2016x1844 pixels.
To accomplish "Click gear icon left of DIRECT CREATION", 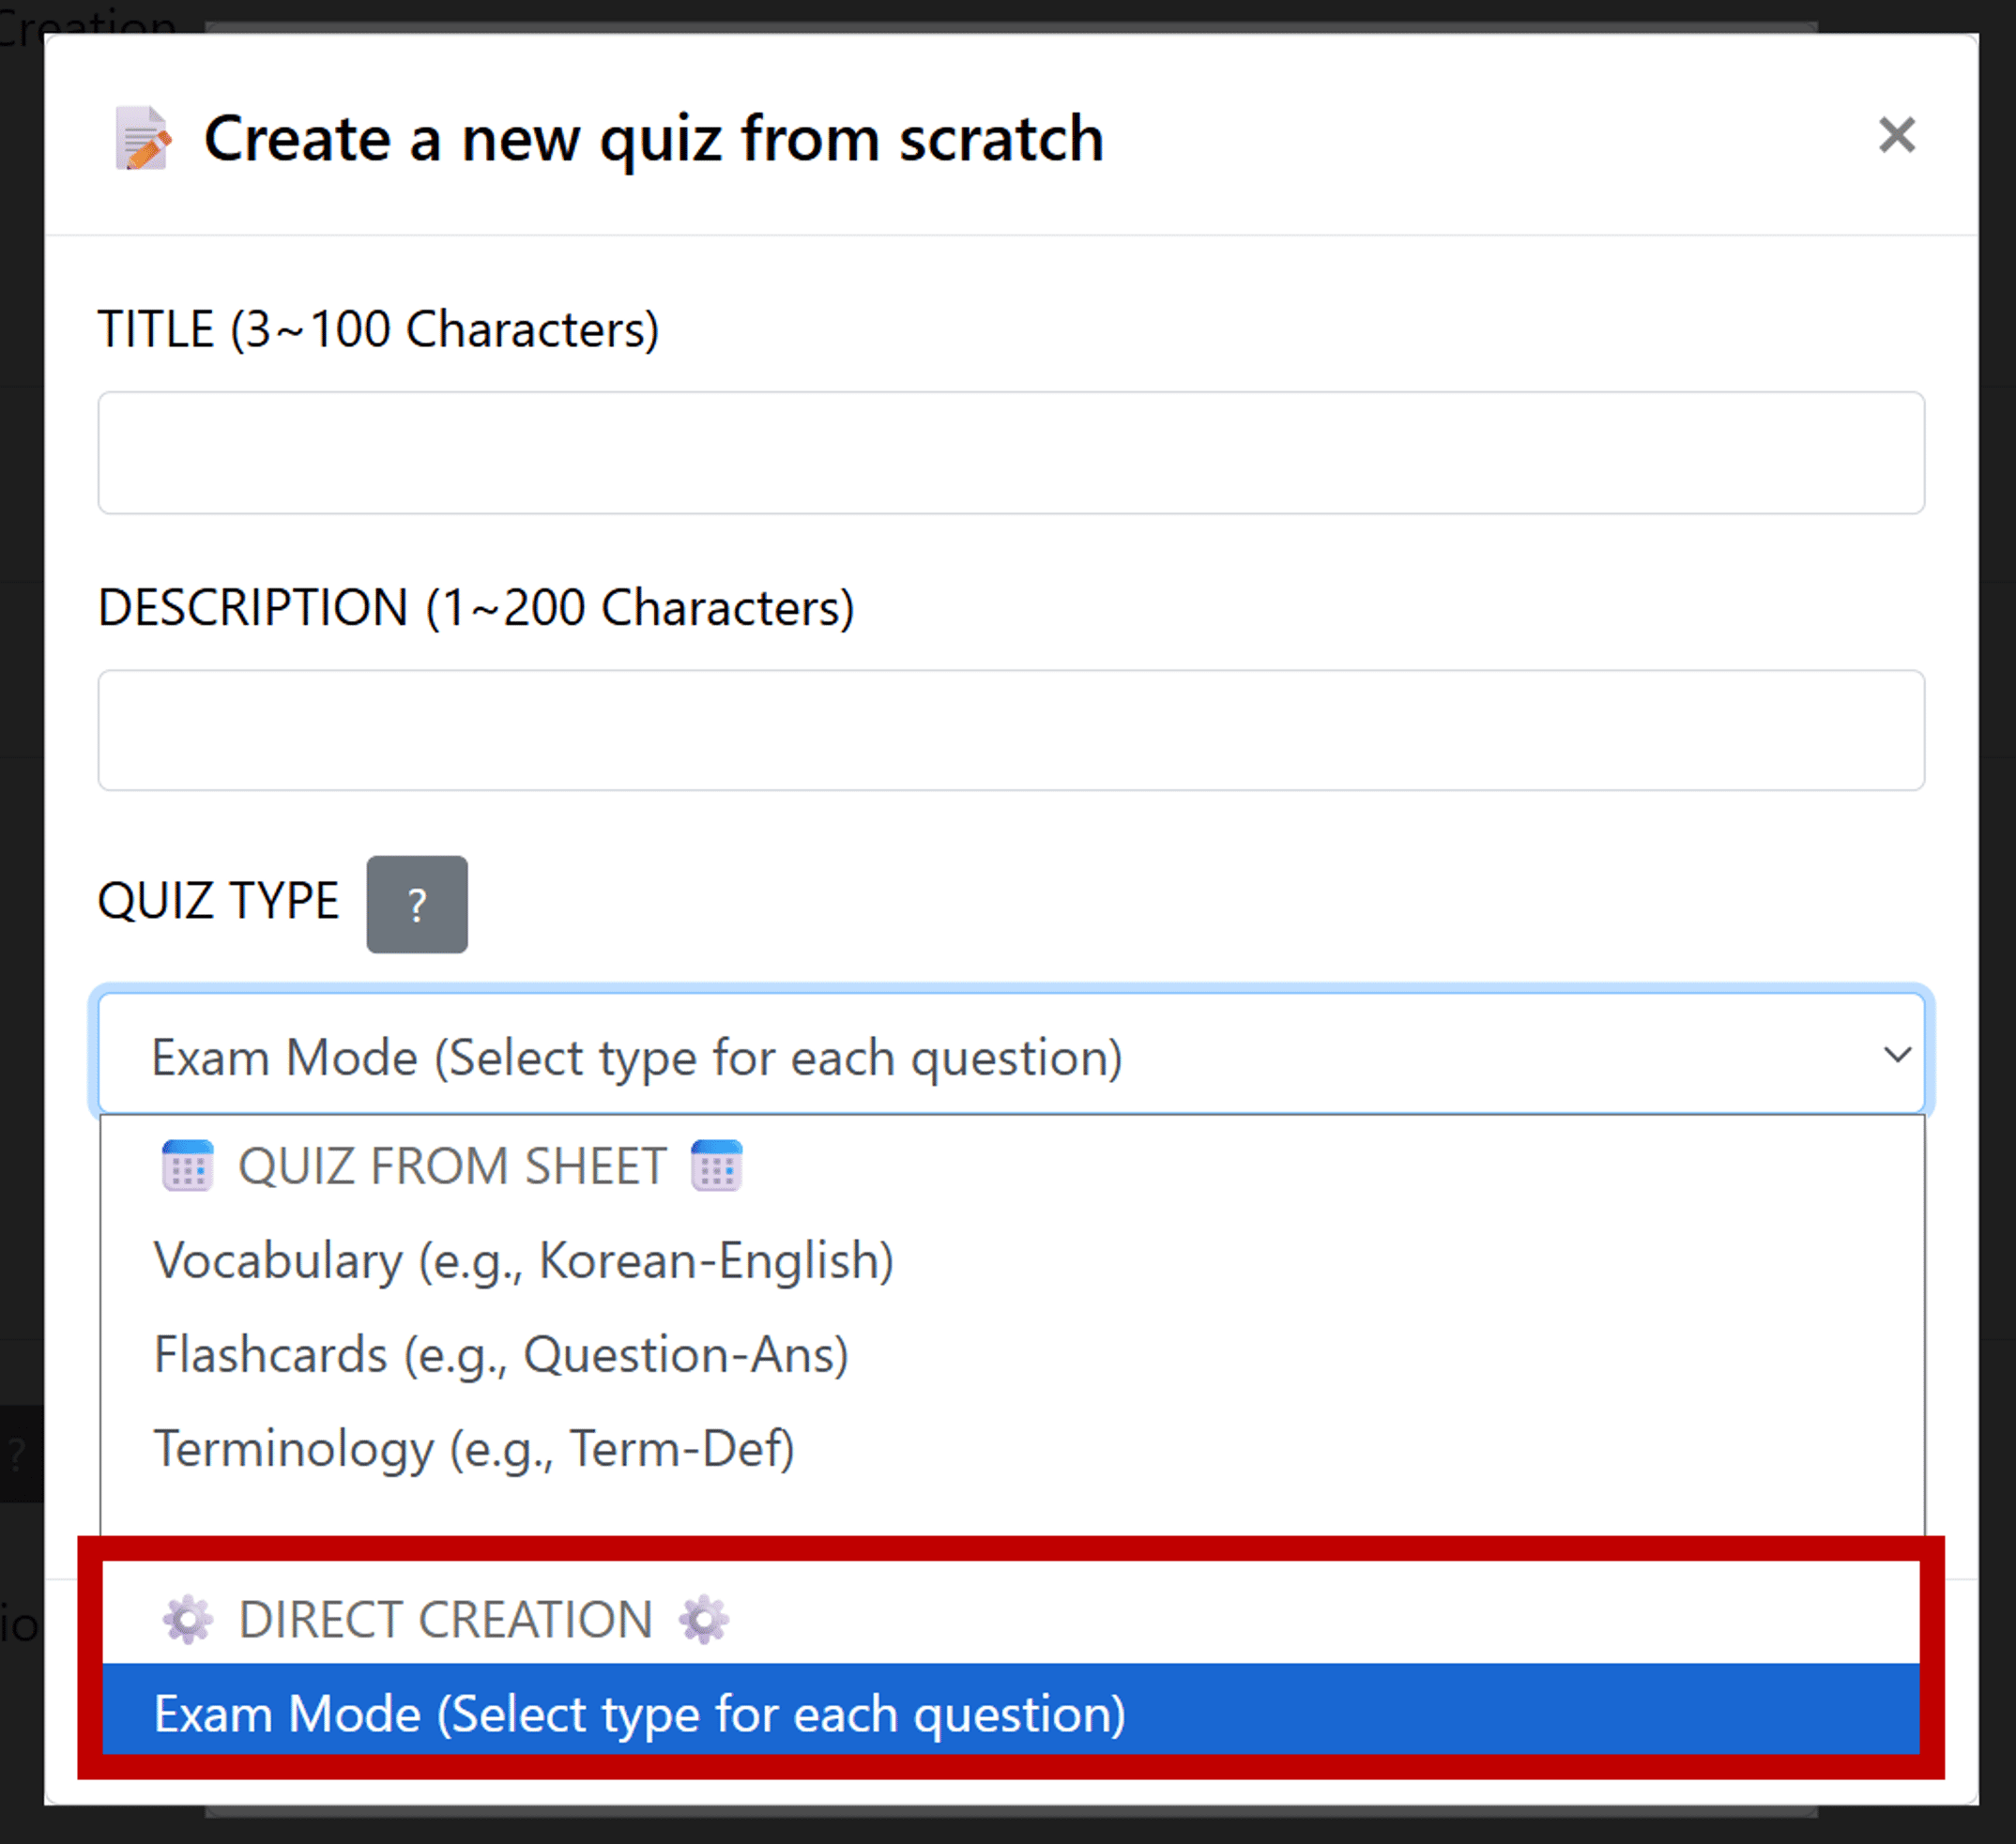I will [187, 1620].
